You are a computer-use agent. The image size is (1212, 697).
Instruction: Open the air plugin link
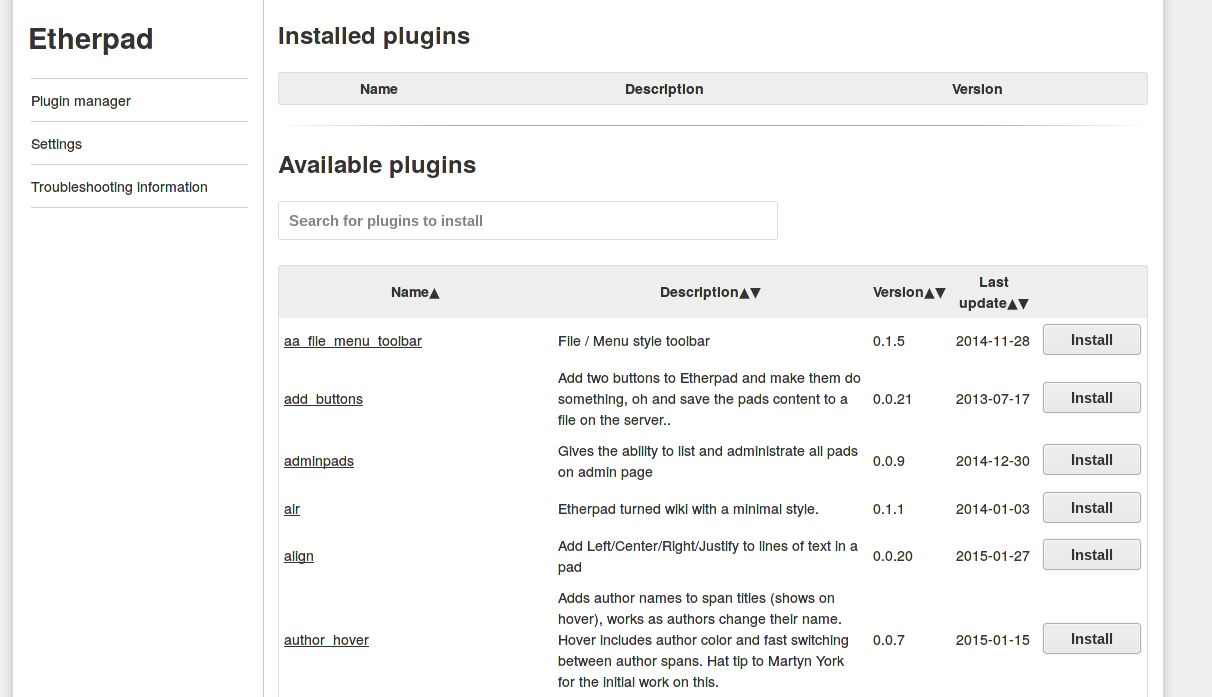(x=292, y=509)
